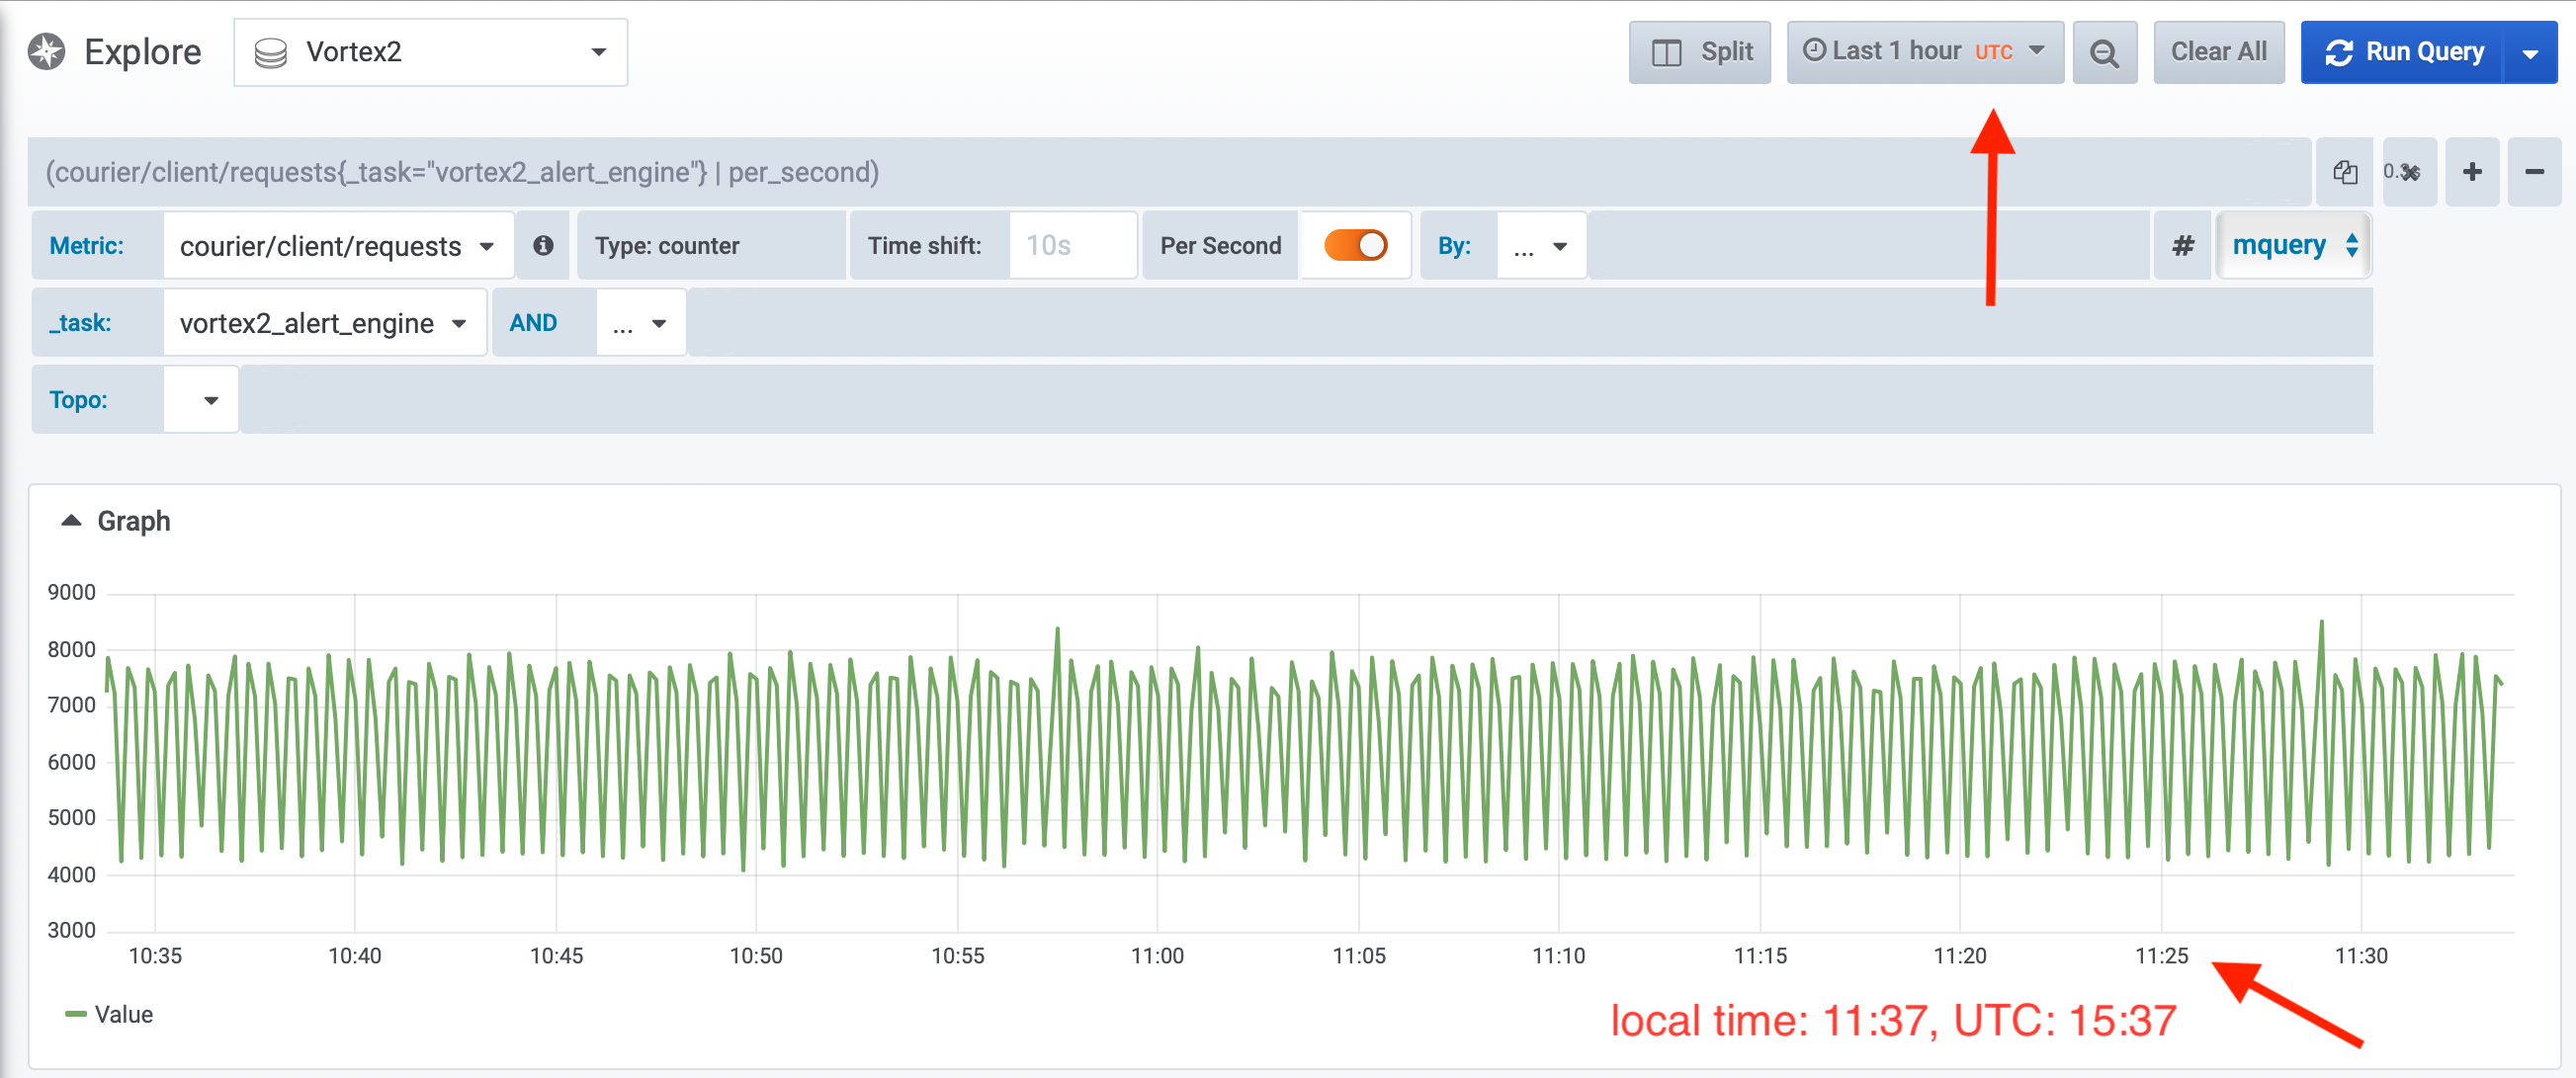Click the minus remove query row button

click(x=2534, y=172)
